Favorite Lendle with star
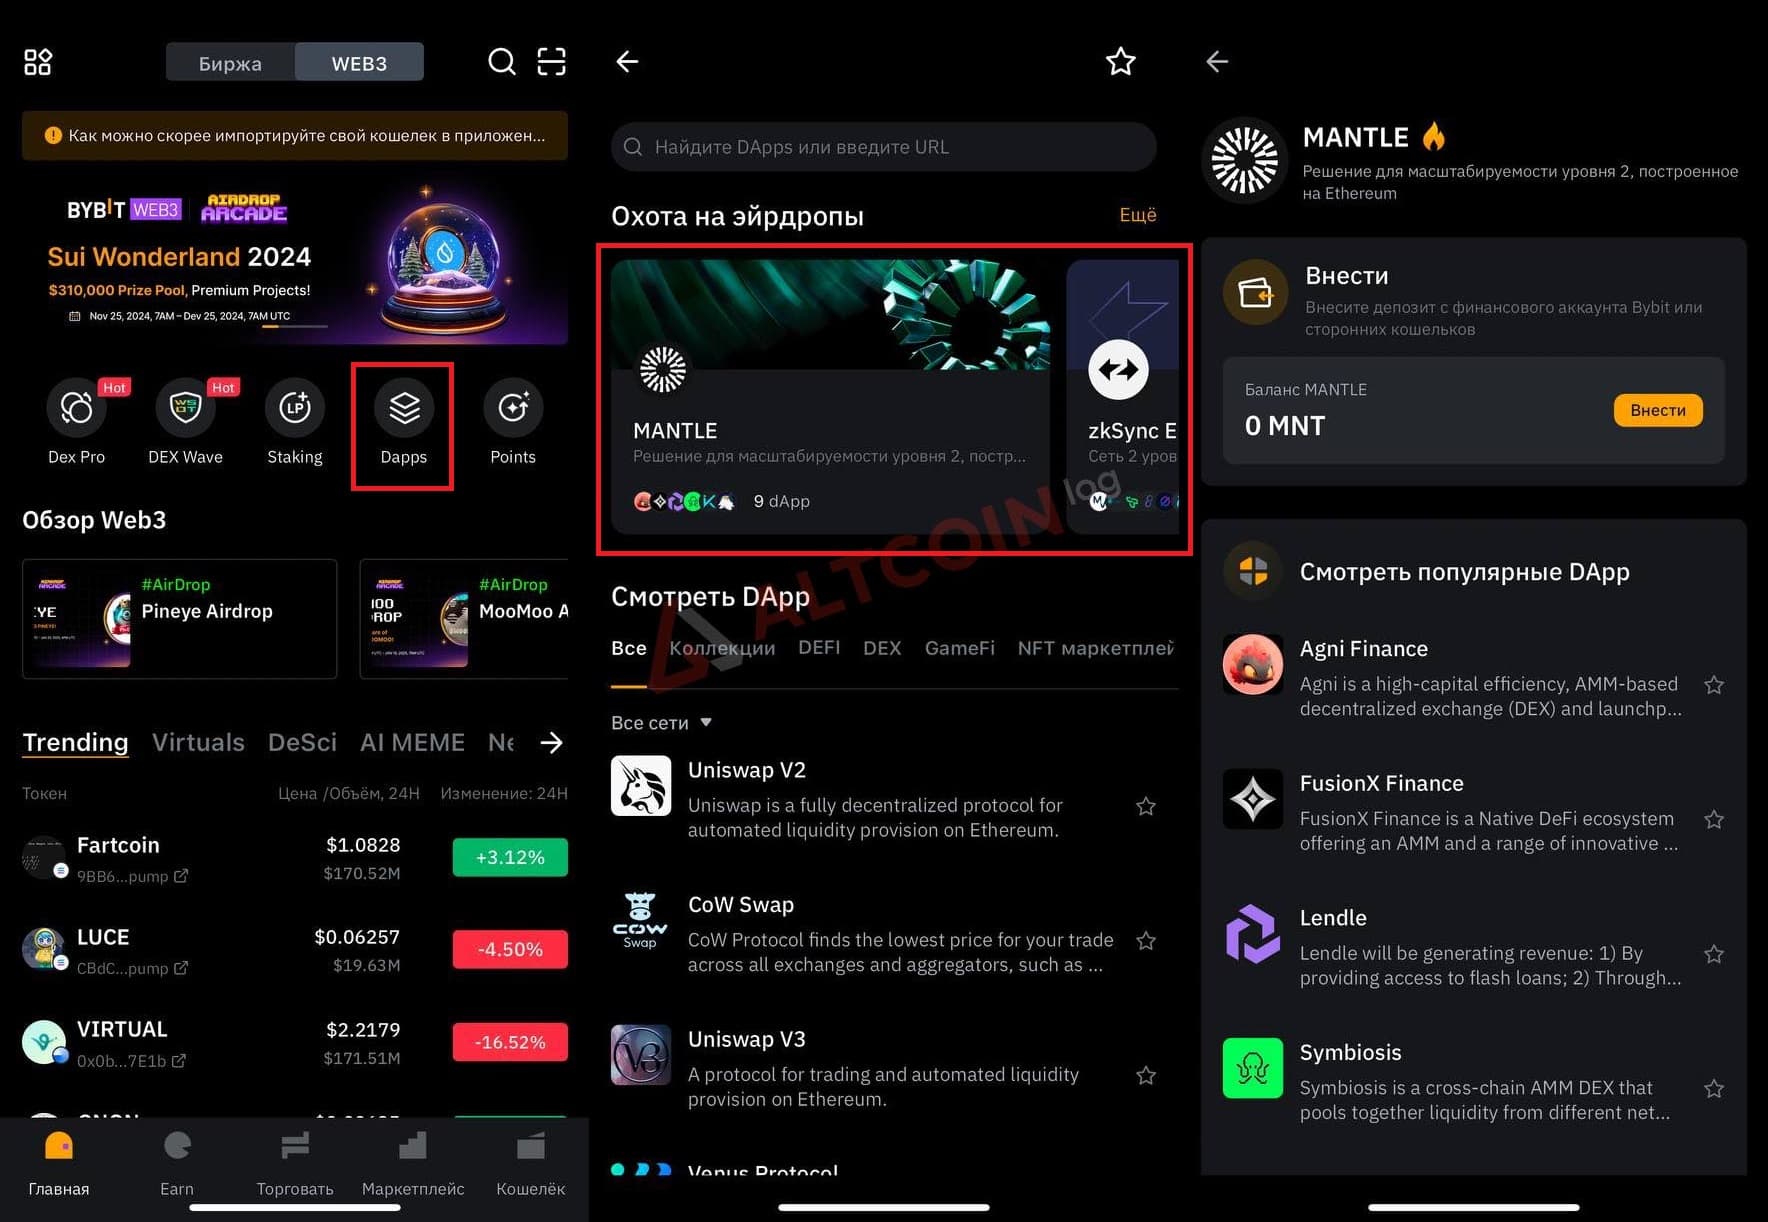The image size is (1768, 1222). [1714, 954]
